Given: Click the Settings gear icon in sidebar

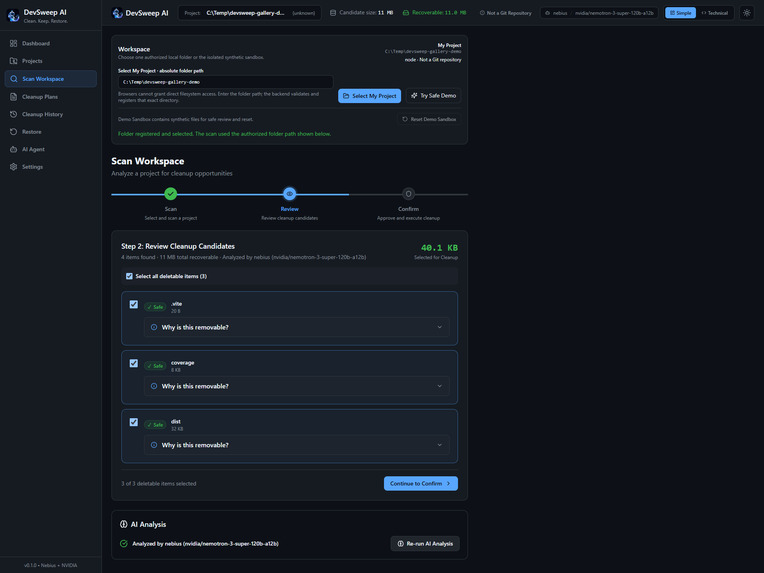Looking at the screenshot, I should click(x=14, y=167).
